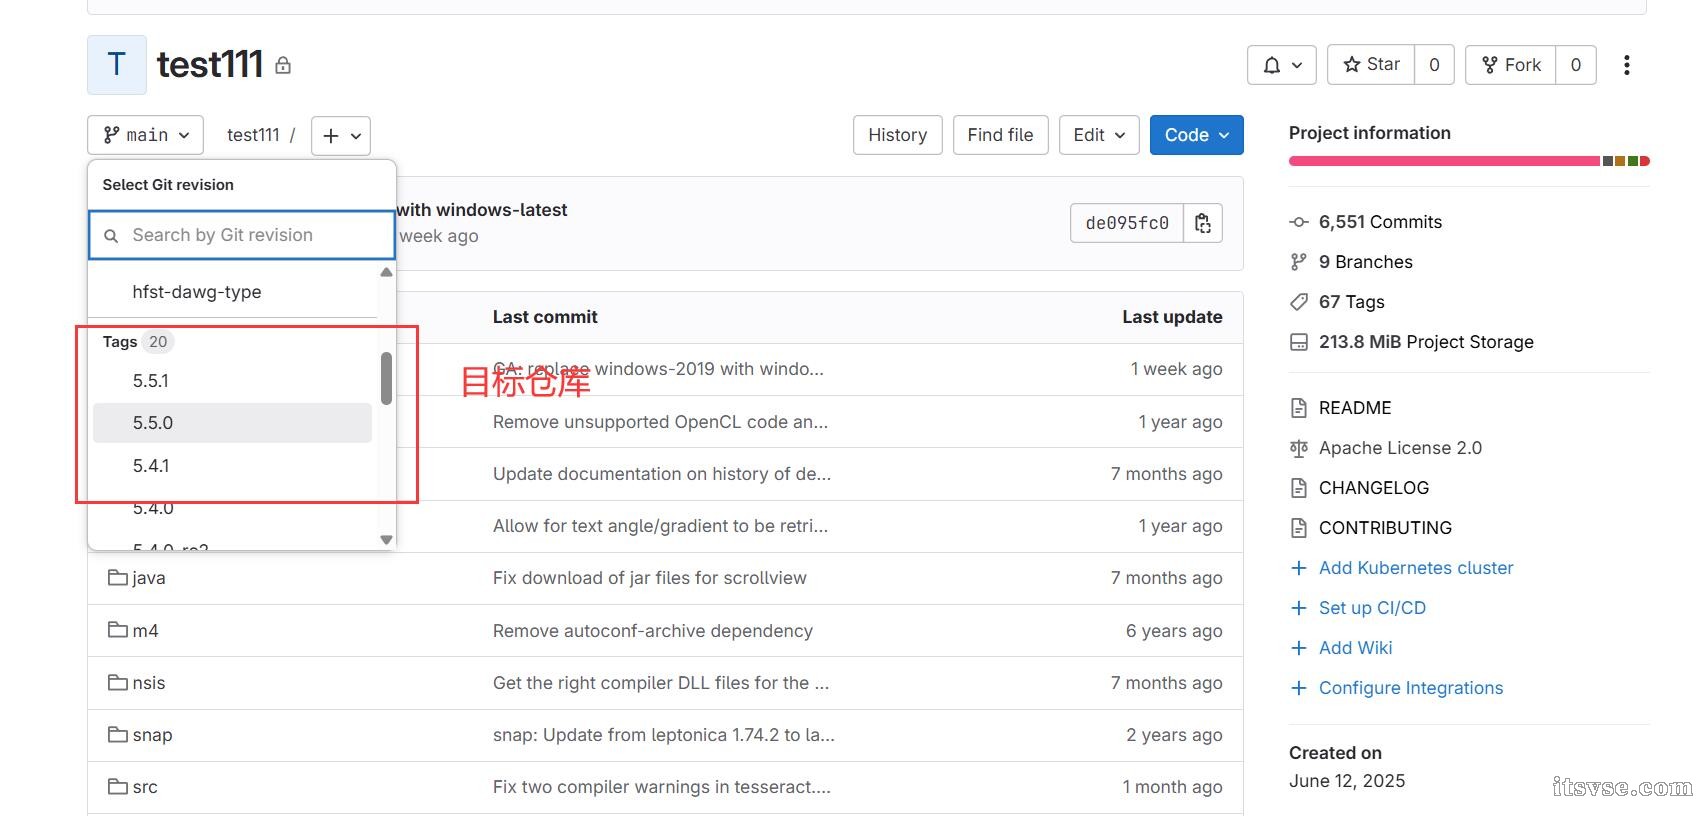This screenshot has width=1703, height=816.
Task: Click the copy commit SHA icon
Action: click(1203, 223)
